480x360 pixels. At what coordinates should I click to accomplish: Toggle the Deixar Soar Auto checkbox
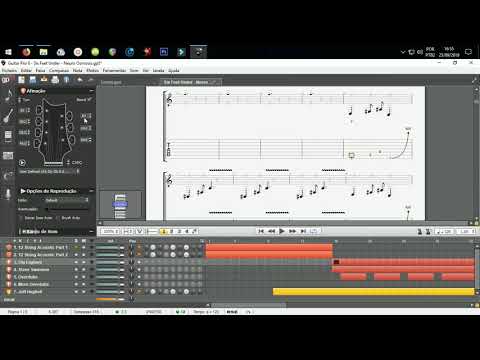point(21,218)
